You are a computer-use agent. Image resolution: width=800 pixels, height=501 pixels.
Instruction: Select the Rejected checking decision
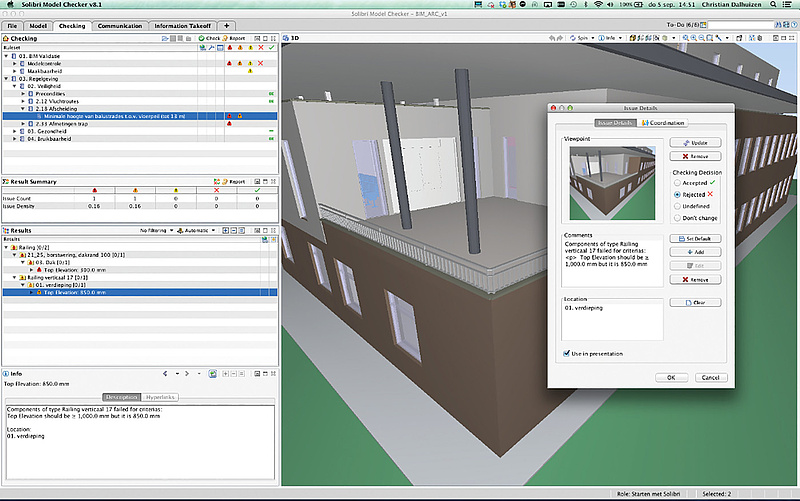[x=677, y=194]
